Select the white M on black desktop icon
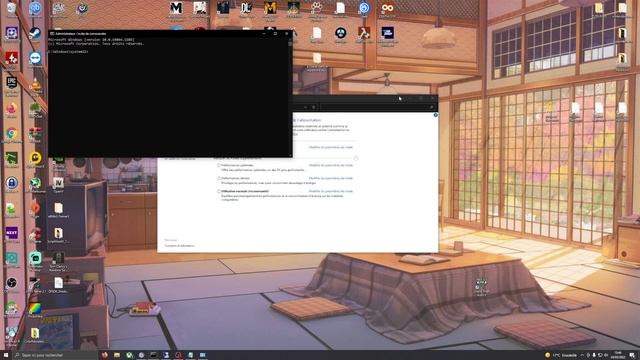640x360 pixels. pyautogui.click(x=176, y=8)
